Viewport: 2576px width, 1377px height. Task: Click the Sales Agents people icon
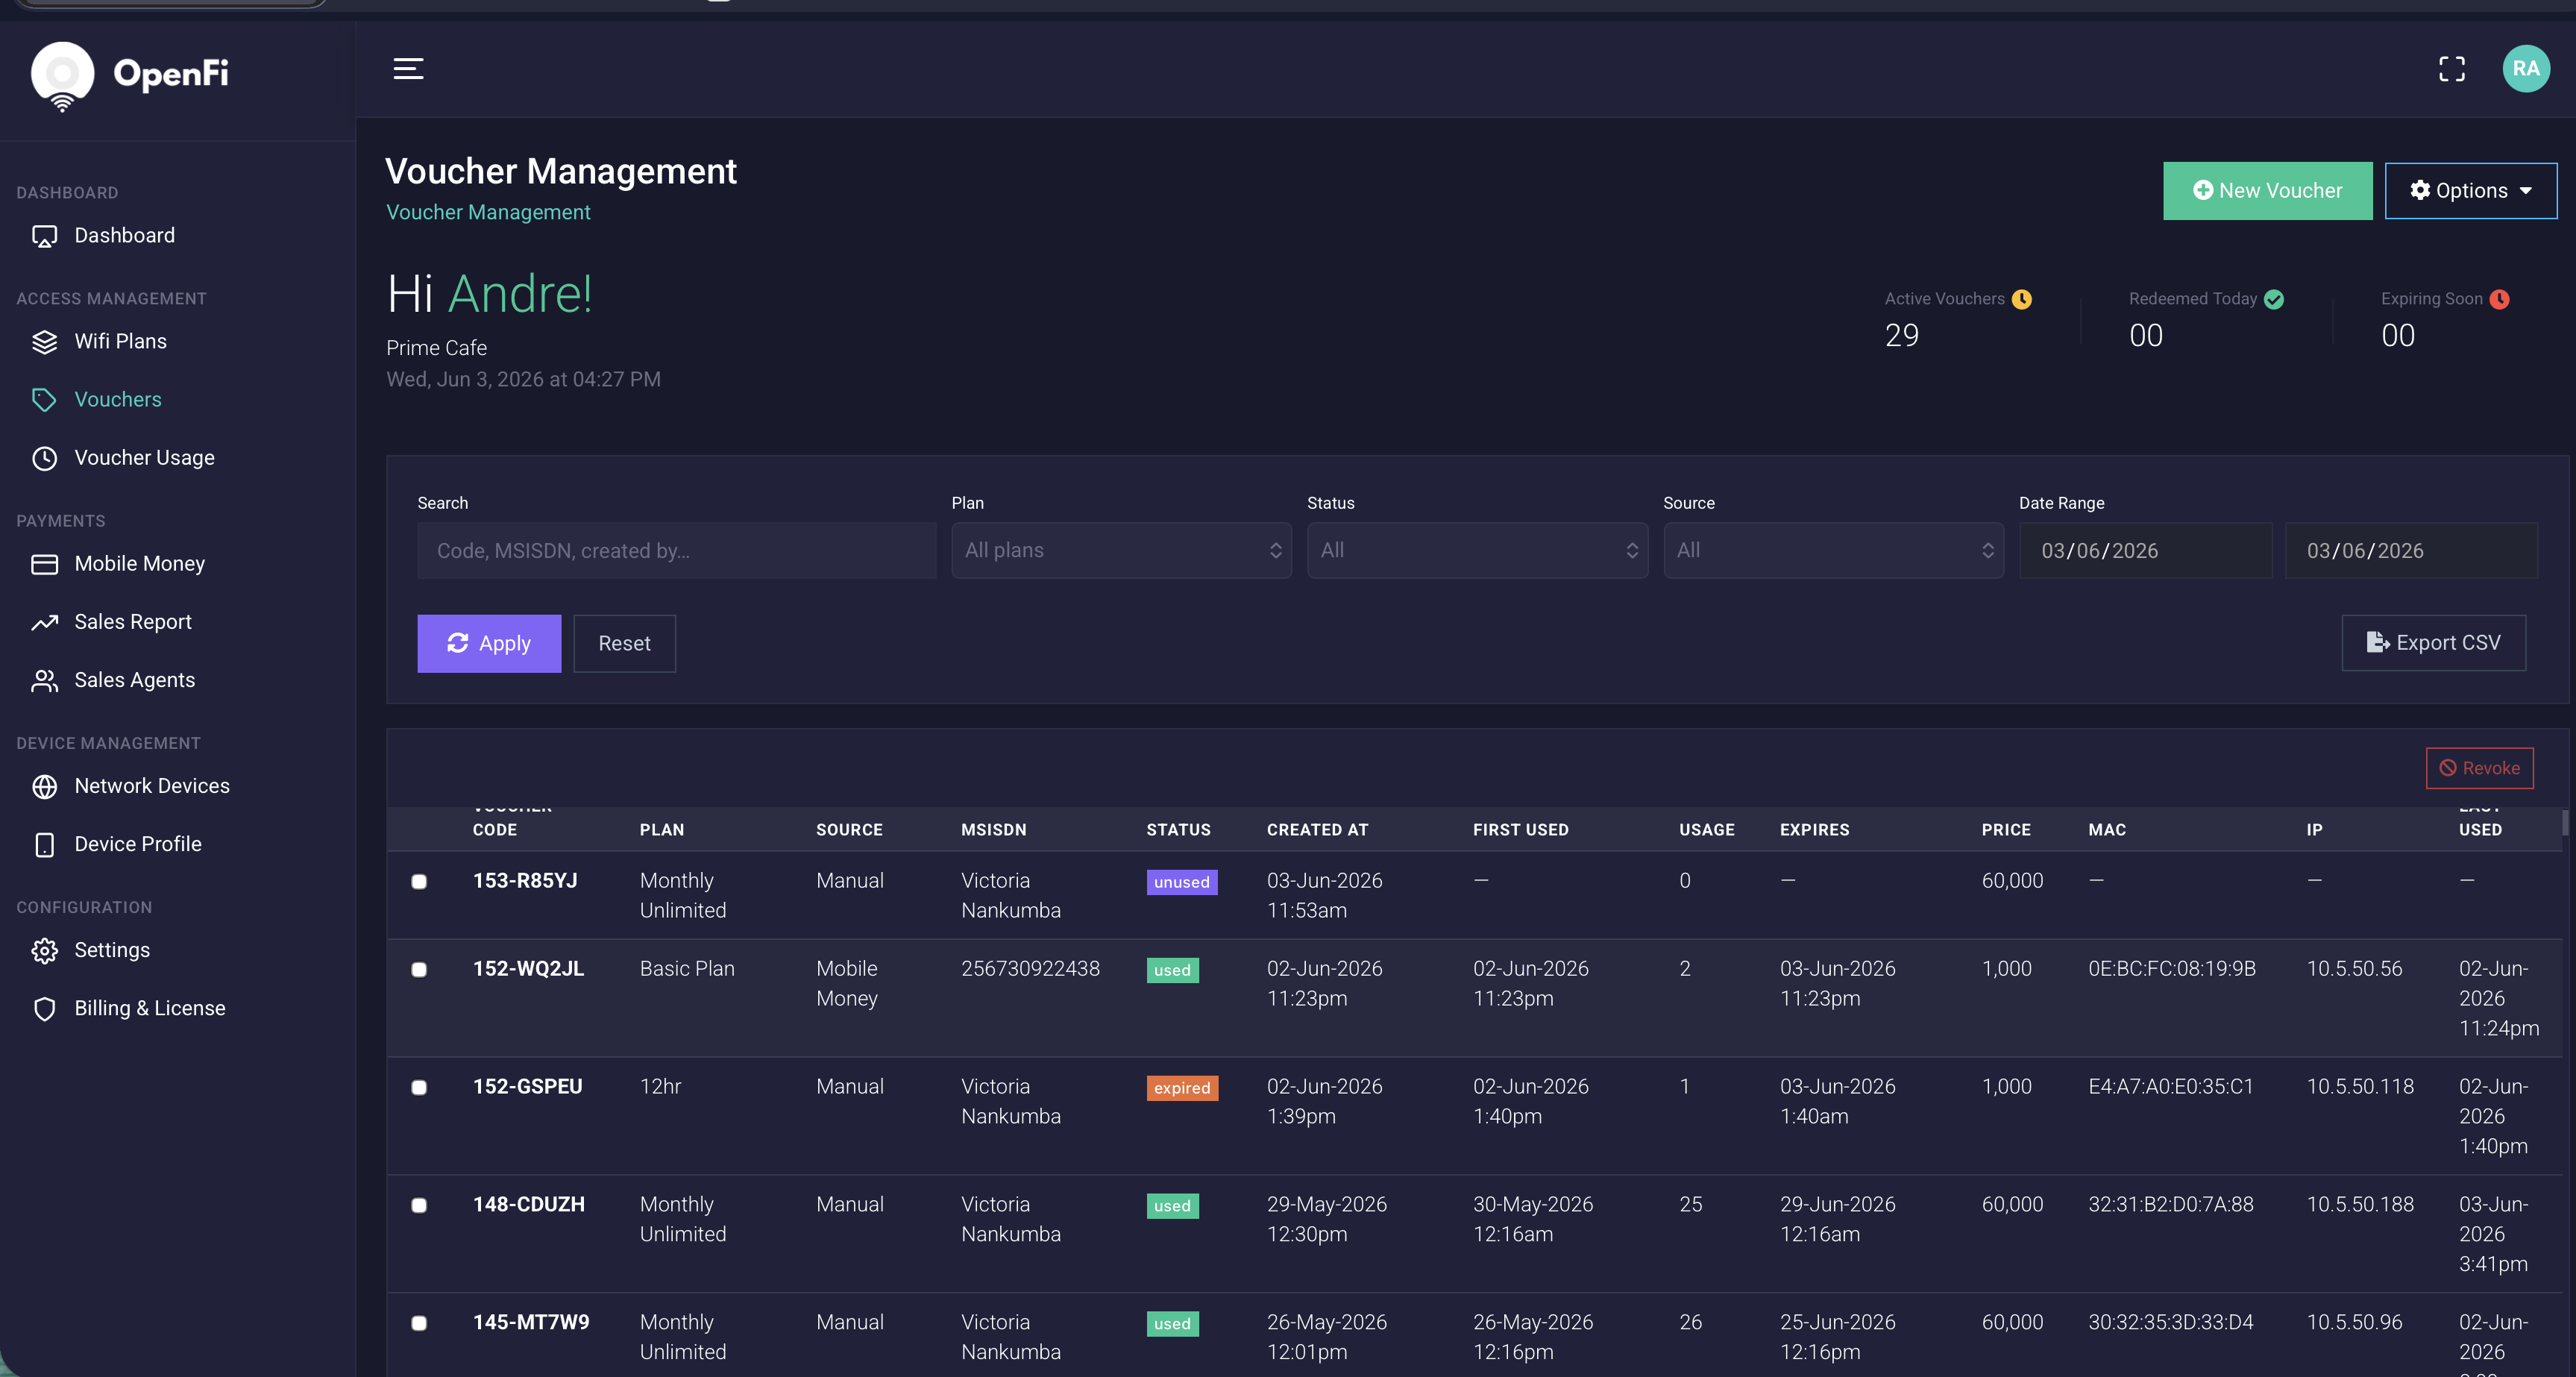[44, 680]
